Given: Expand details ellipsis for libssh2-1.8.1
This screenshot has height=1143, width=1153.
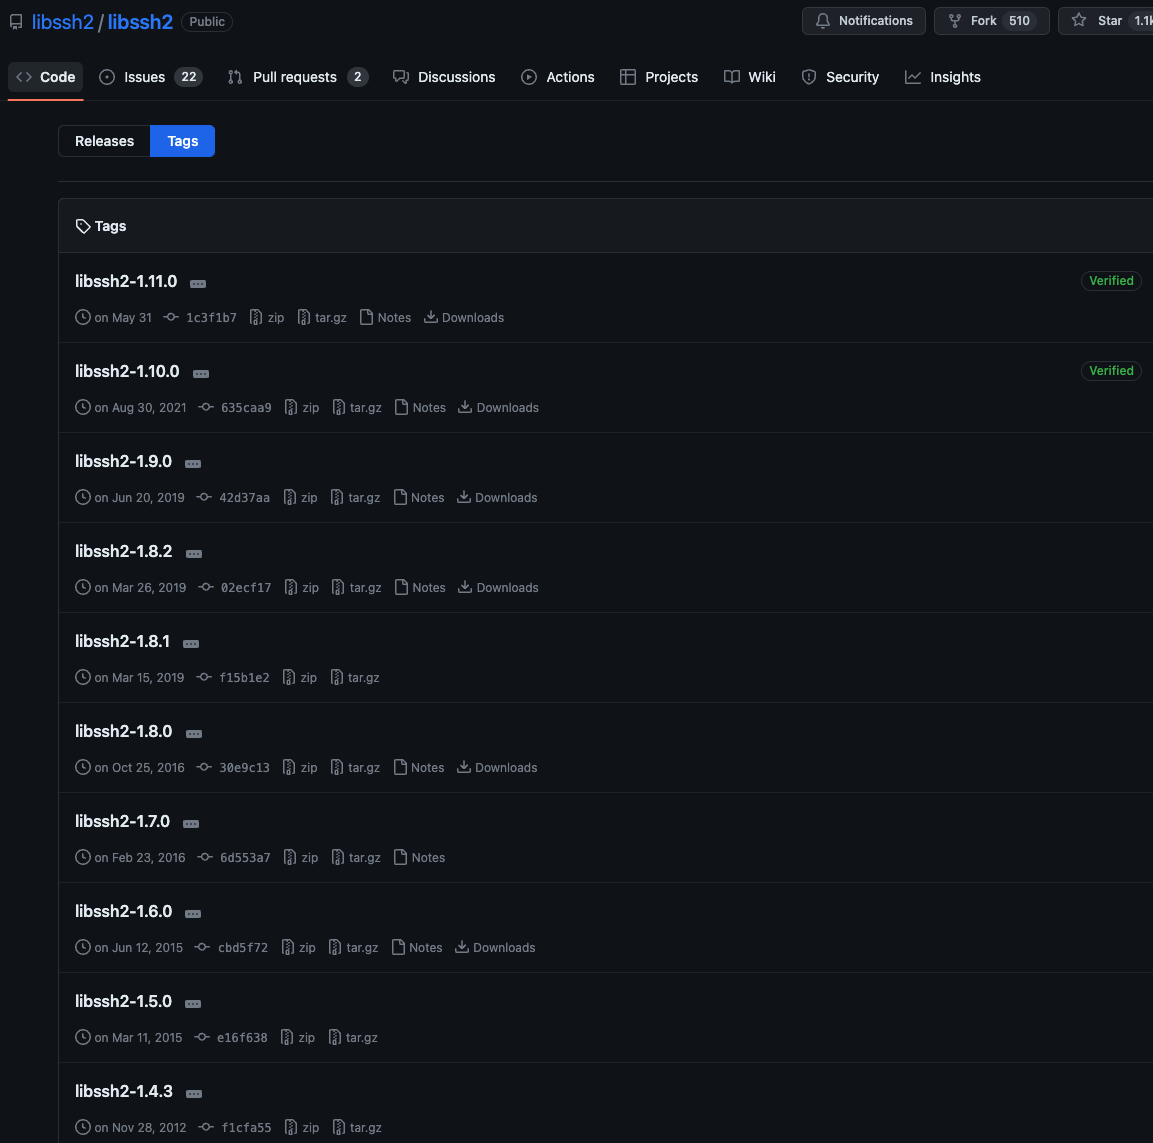Looking at the screenshot, I should click(x=191, y=644).
